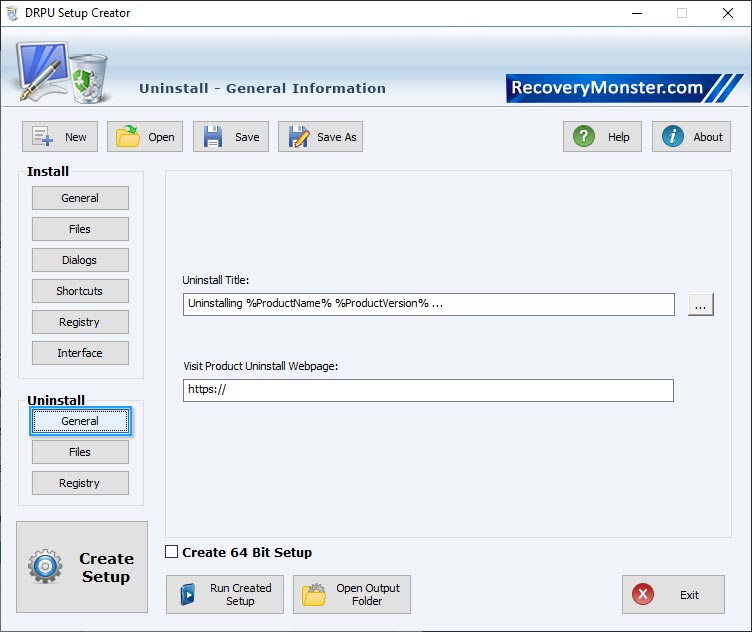
Task: Click the RecoveryMonster.com banner logo
Action: 624,88
